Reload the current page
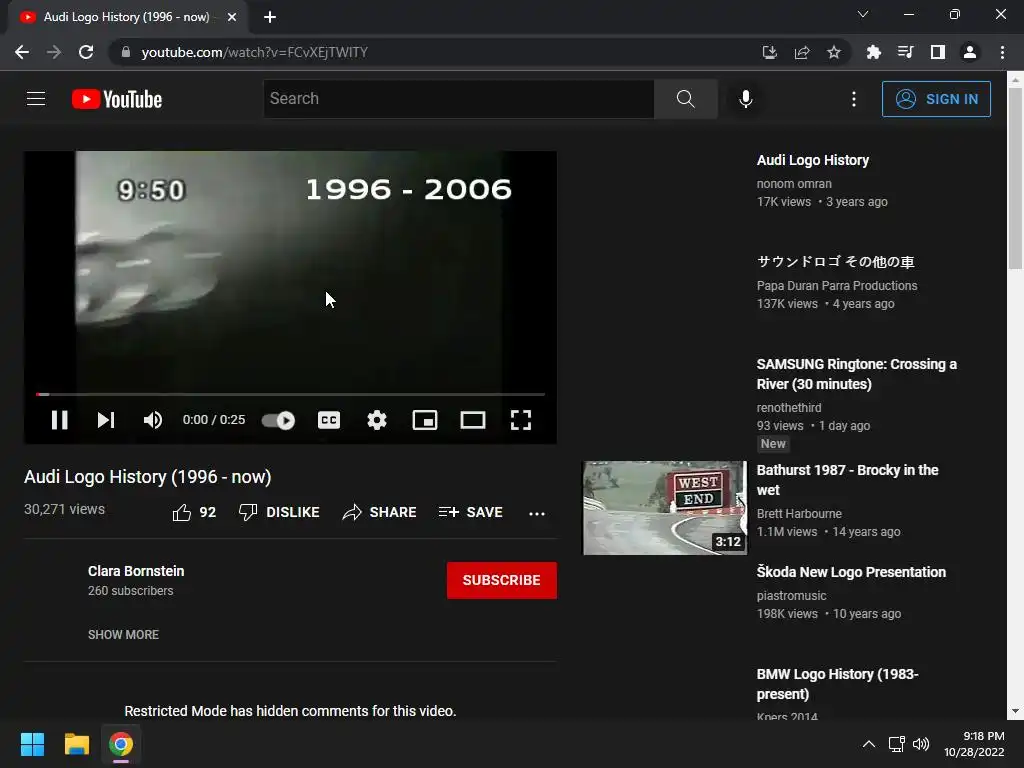The image size is (1024, 768). (86, 52)
